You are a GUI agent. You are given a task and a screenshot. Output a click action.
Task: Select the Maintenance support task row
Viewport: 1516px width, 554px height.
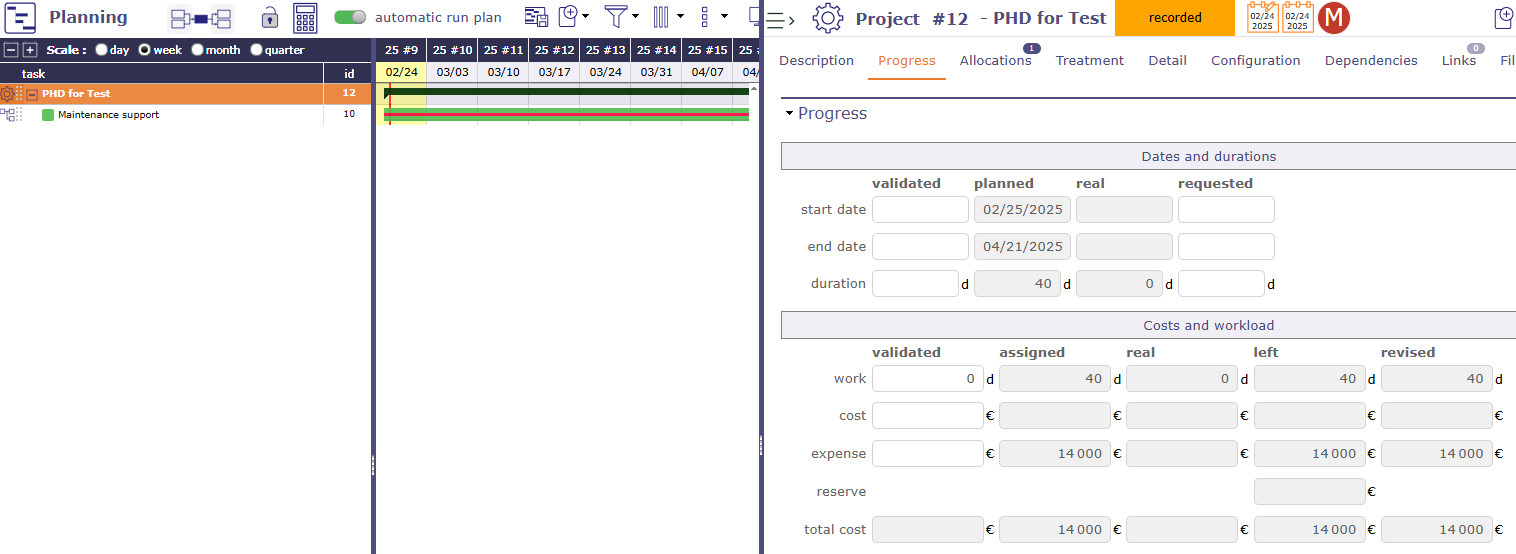[186, 115]
